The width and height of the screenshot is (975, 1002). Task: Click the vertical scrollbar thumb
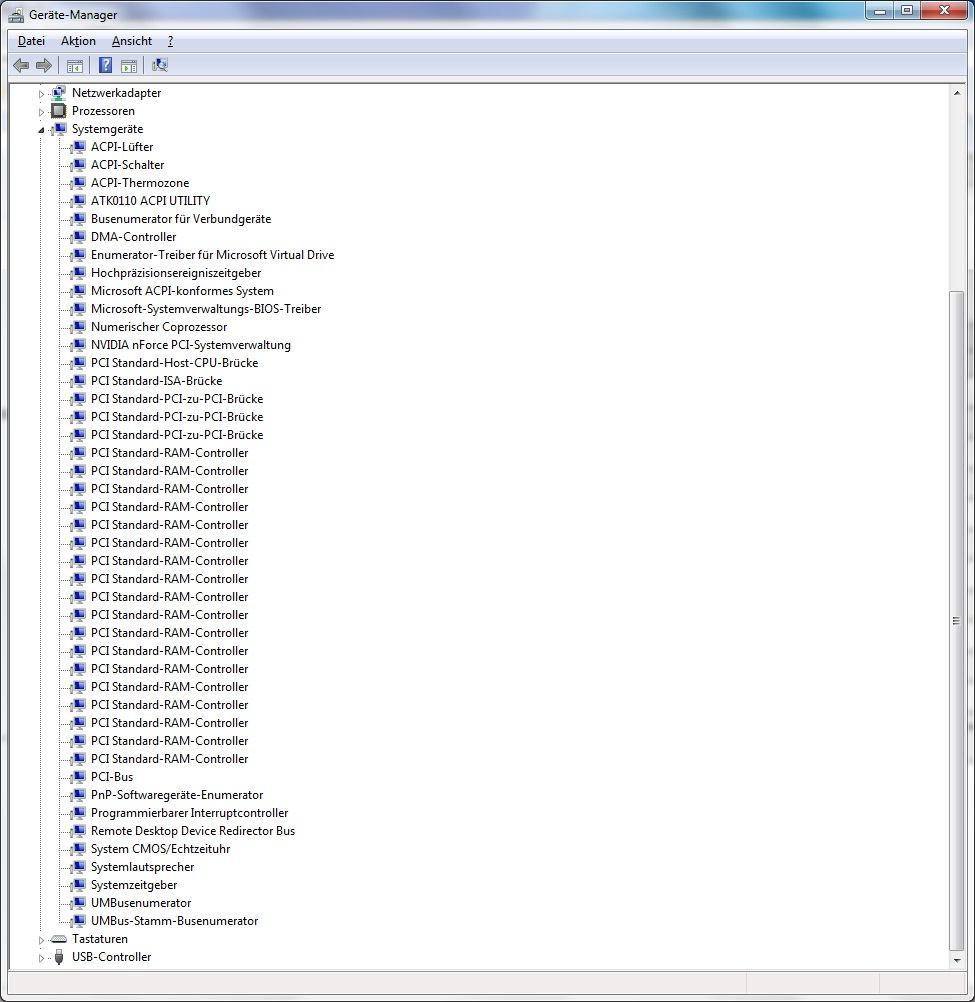[956, 620]
